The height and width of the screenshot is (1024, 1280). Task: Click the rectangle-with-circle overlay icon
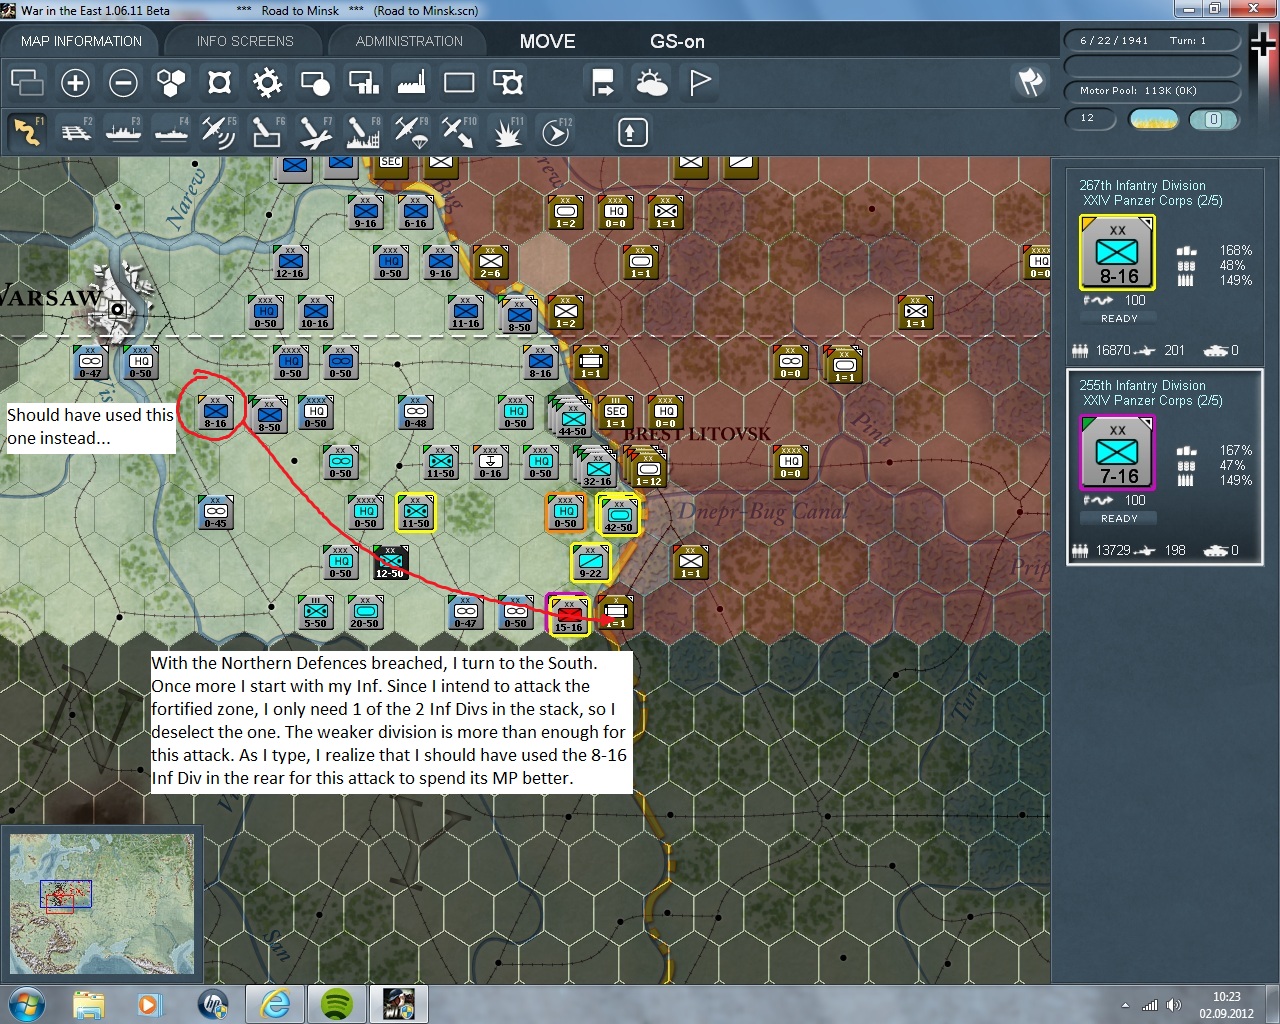[315, 82]
